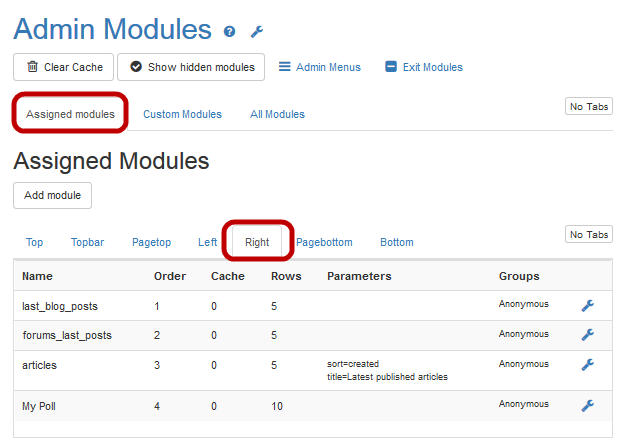This screenshot has width=622, height=444.
Task: Click the Exit Modules link
Action: click(424, 67)
